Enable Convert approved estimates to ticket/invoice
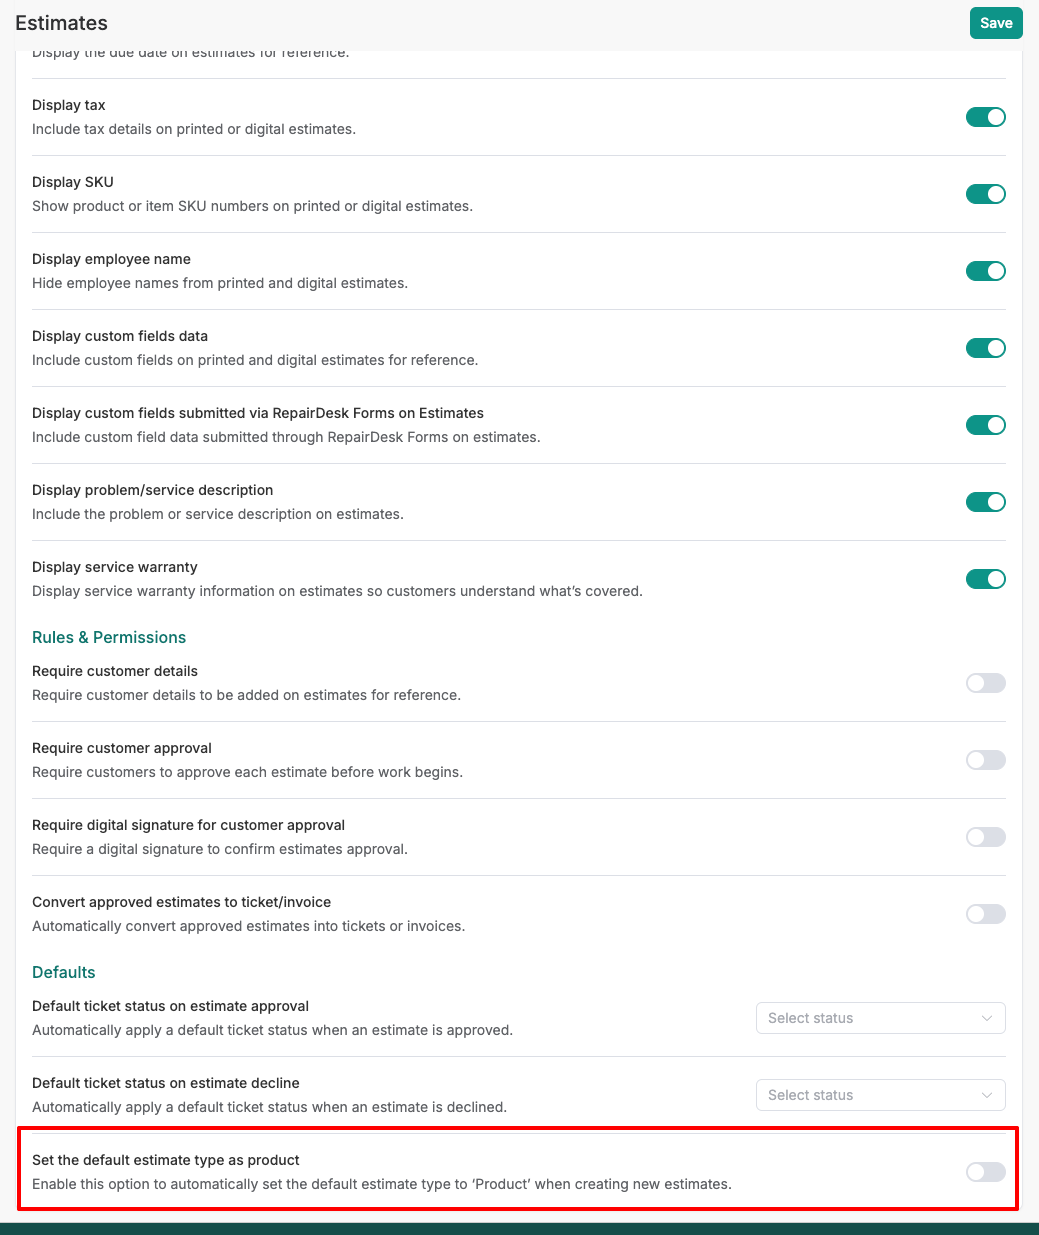The width and height of the screenshot is (1039, 1235). [985, 914]
